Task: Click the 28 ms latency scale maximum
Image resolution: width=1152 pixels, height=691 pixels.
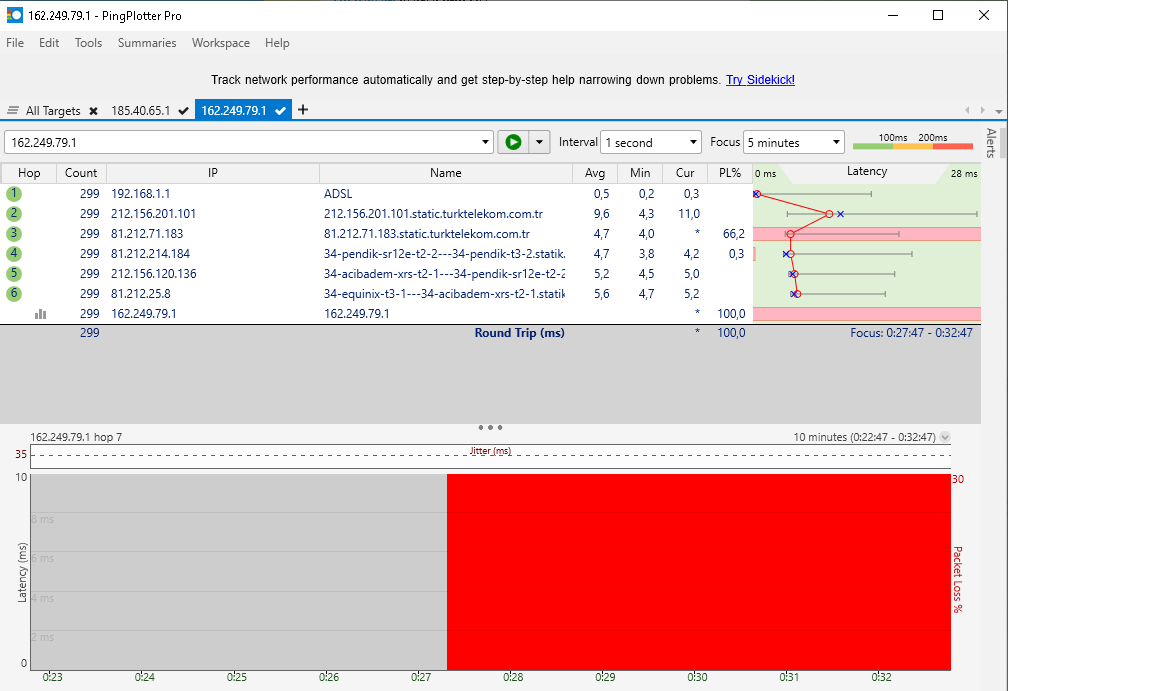Action: click(x=964, y=174)
